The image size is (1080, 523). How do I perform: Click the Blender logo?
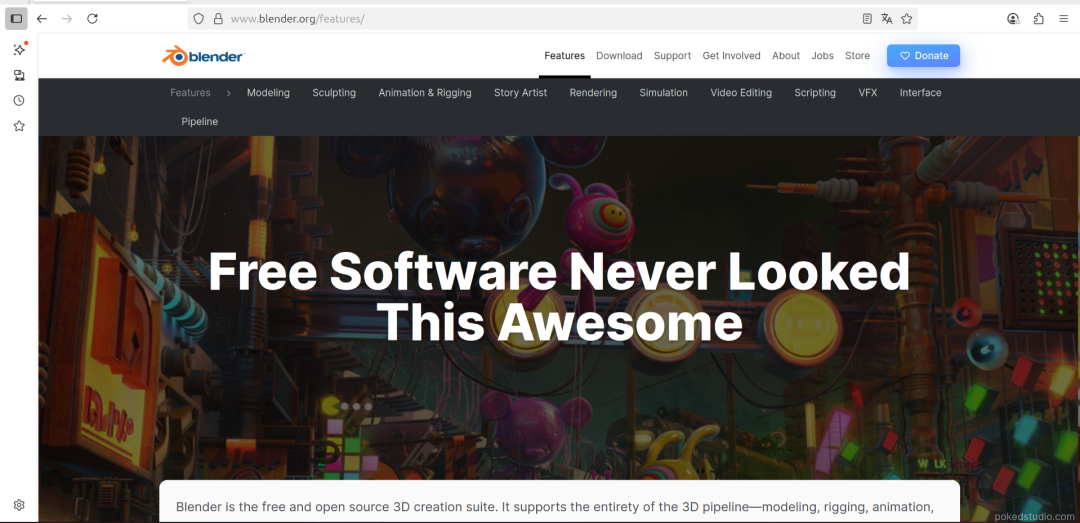(x=203, y=56)
